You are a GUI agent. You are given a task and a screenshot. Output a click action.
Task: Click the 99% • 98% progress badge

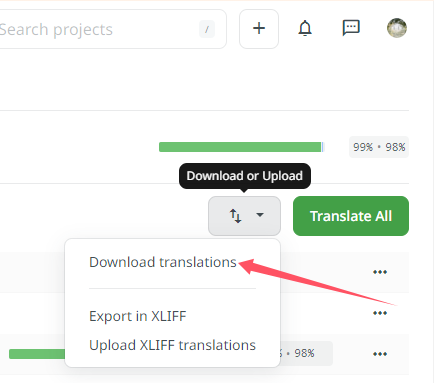tap(379, 147)
